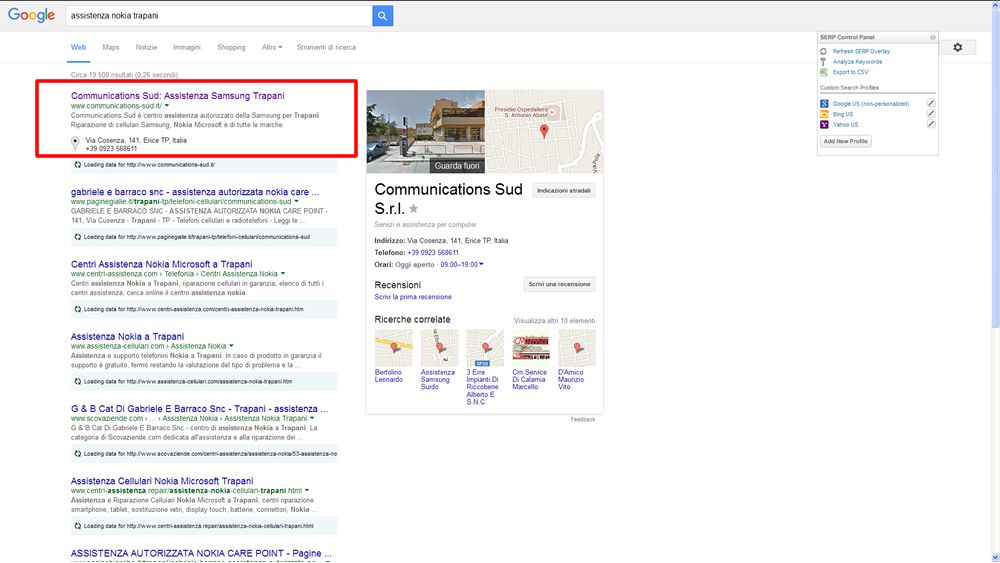Collapse the SERP Control Panel minus icon
Screen dimensions: 1000x563
pyautogui.click(x=932, y=38)
